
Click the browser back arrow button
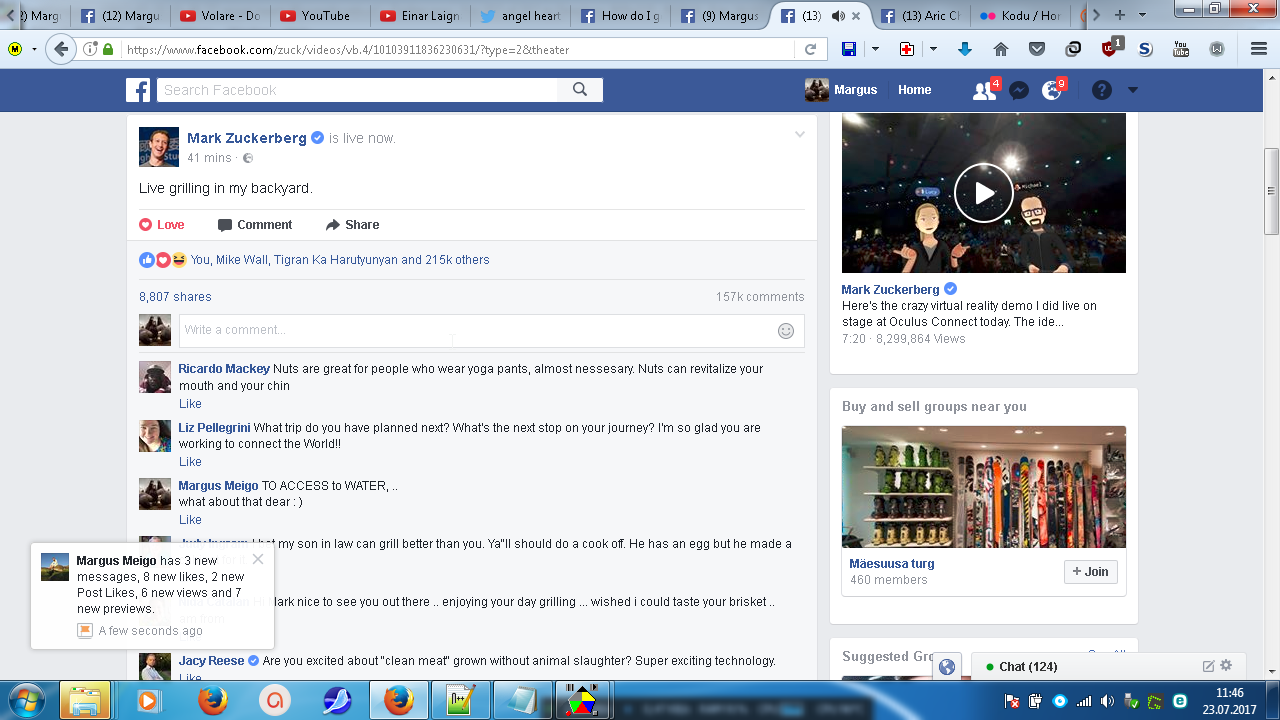click(61, 49)
